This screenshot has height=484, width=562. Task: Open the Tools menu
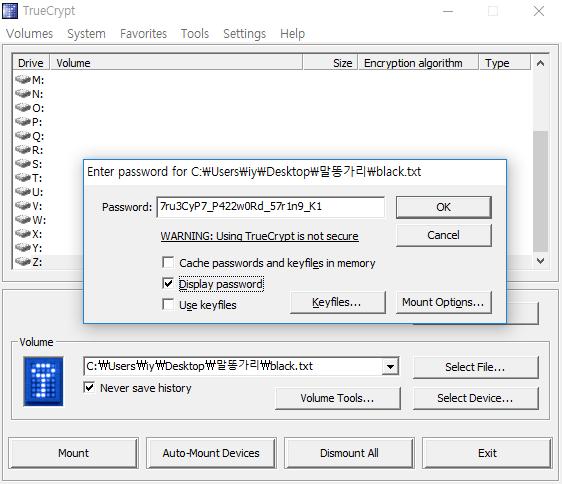pyautogui.click(x=195, y=34)
